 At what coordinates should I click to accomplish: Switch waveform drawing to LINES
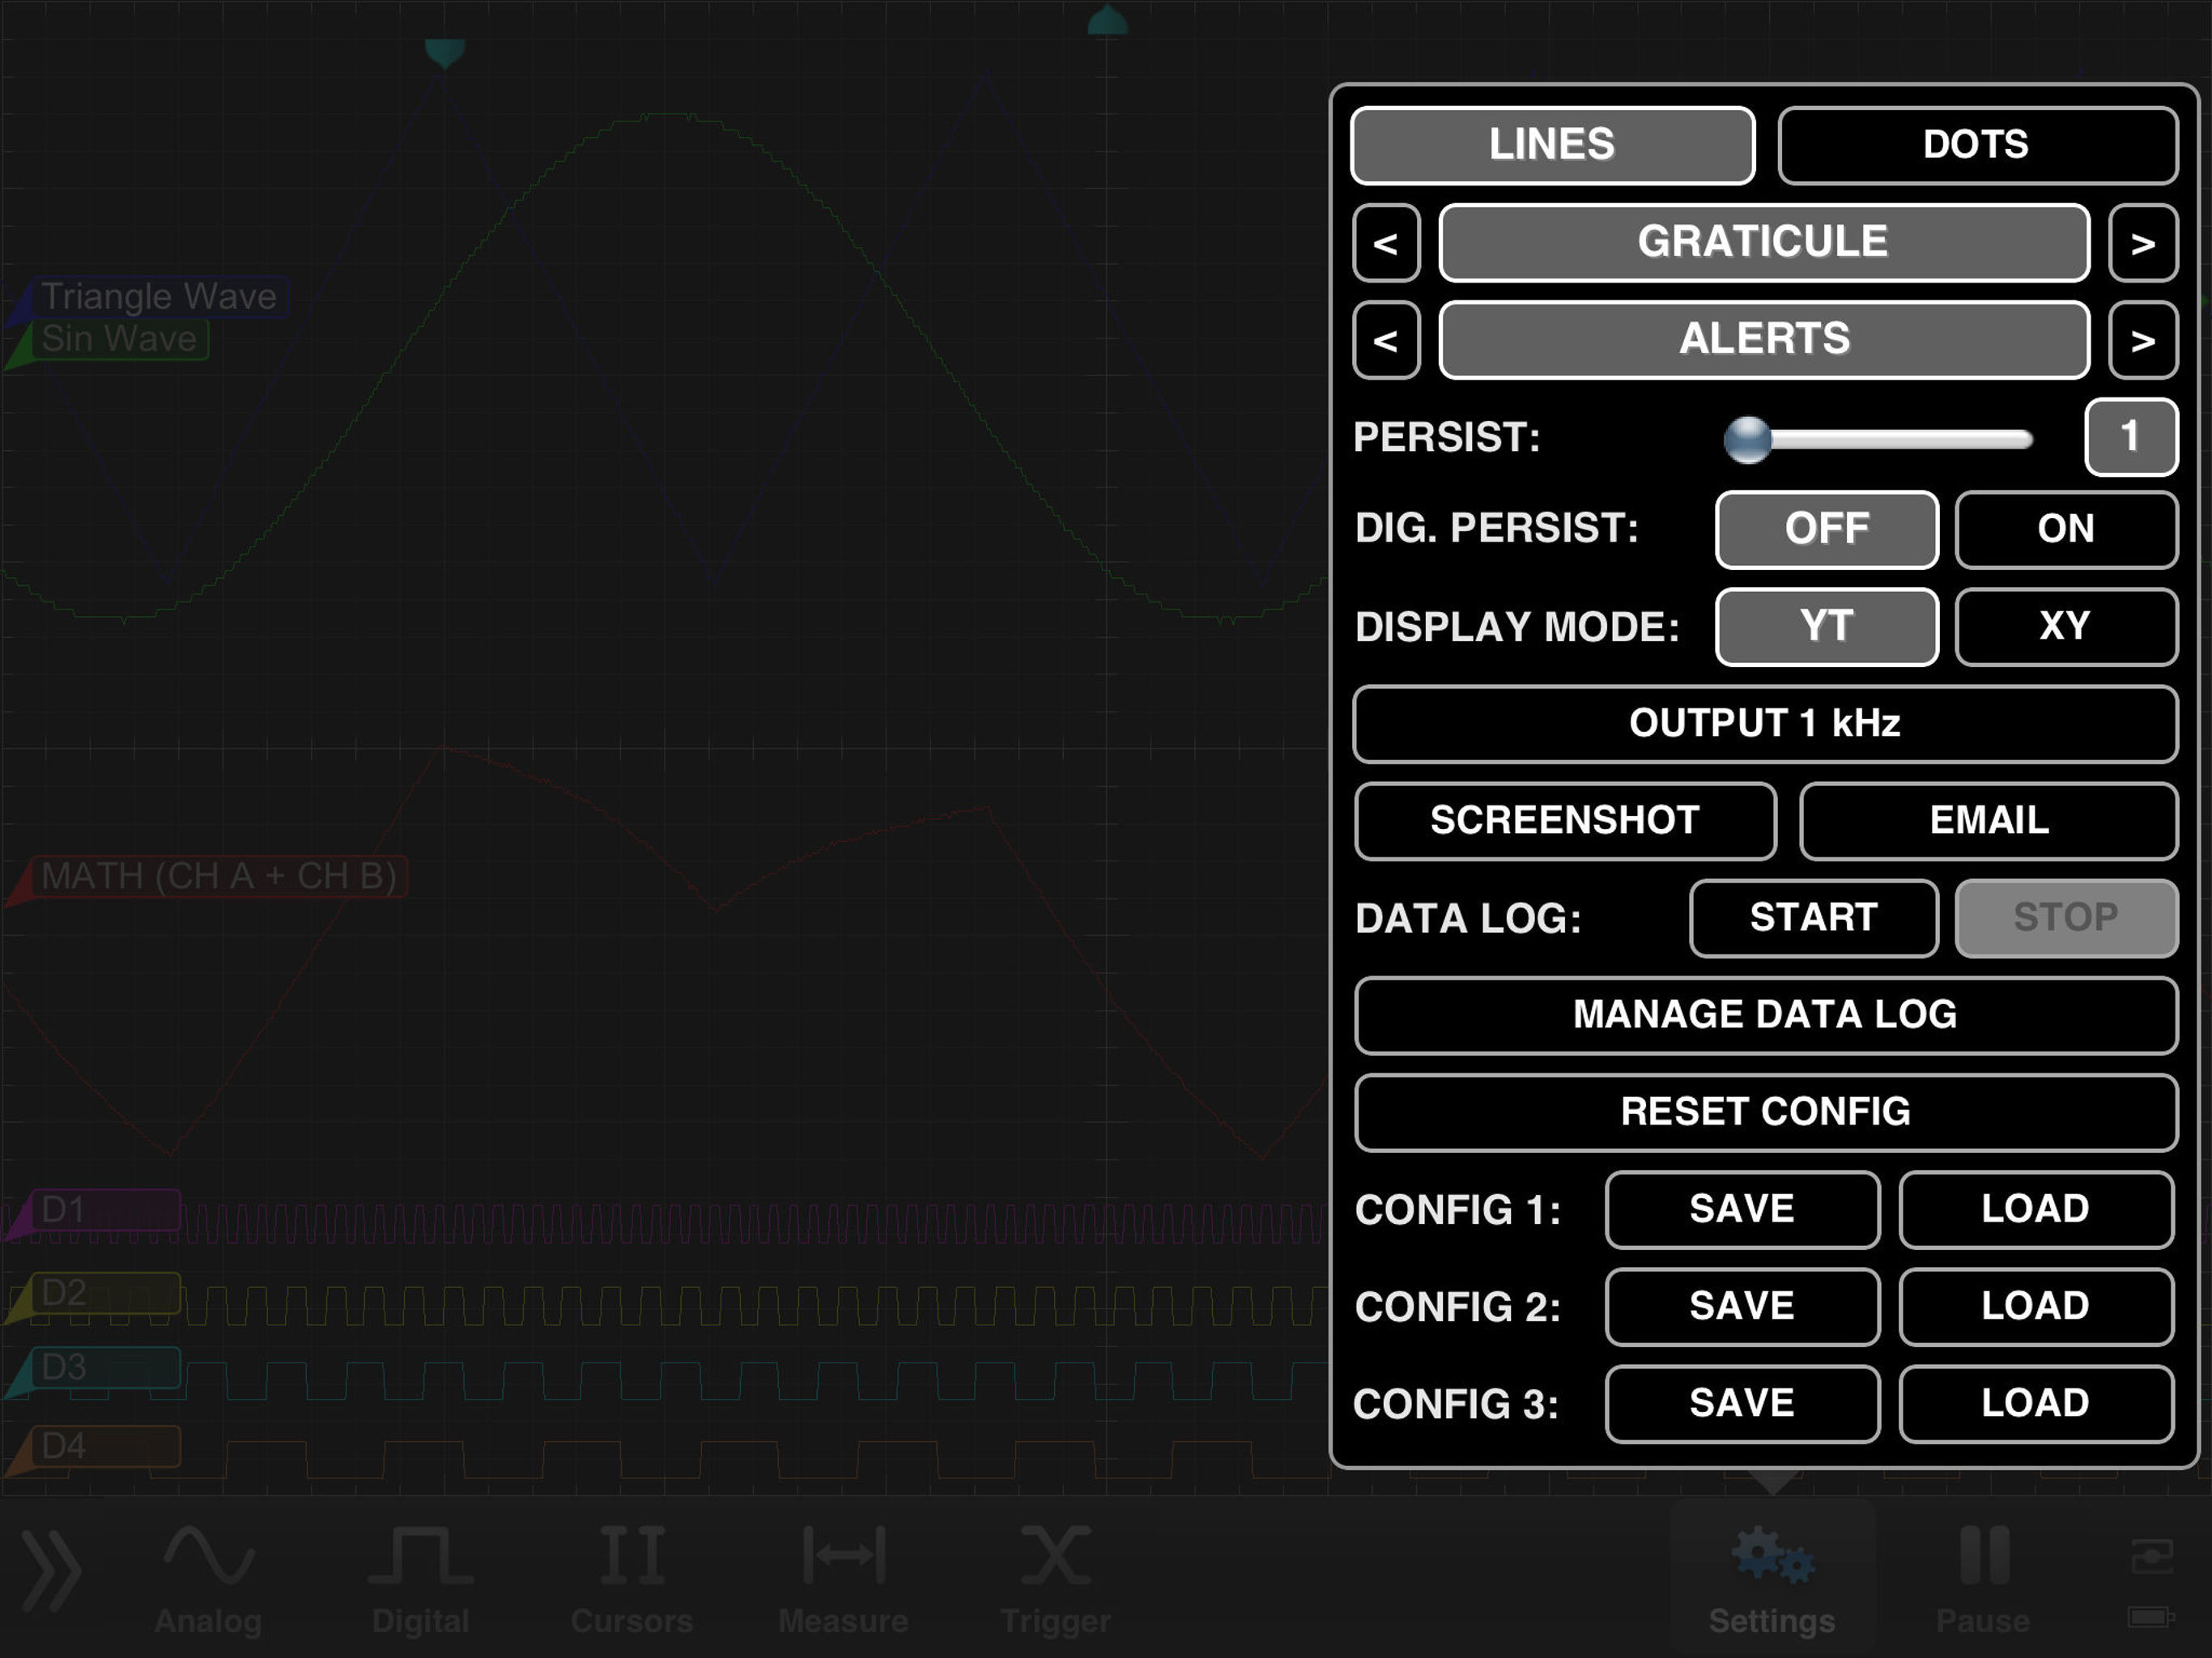[x=1552, y=145]
